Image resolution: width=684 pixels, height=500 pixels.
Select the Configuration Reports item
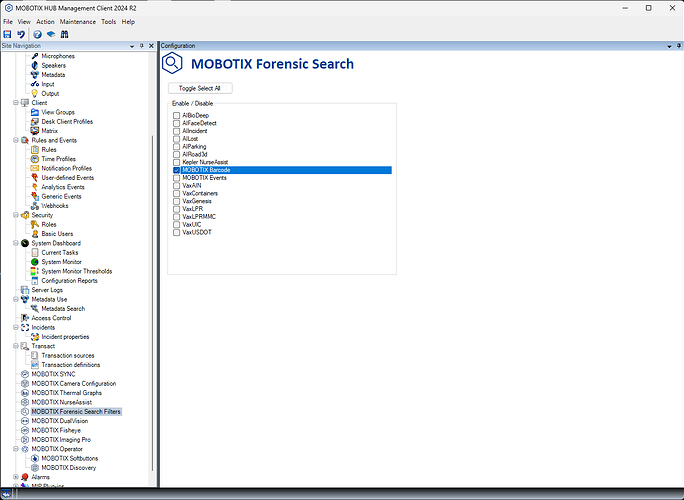(69, 281)
